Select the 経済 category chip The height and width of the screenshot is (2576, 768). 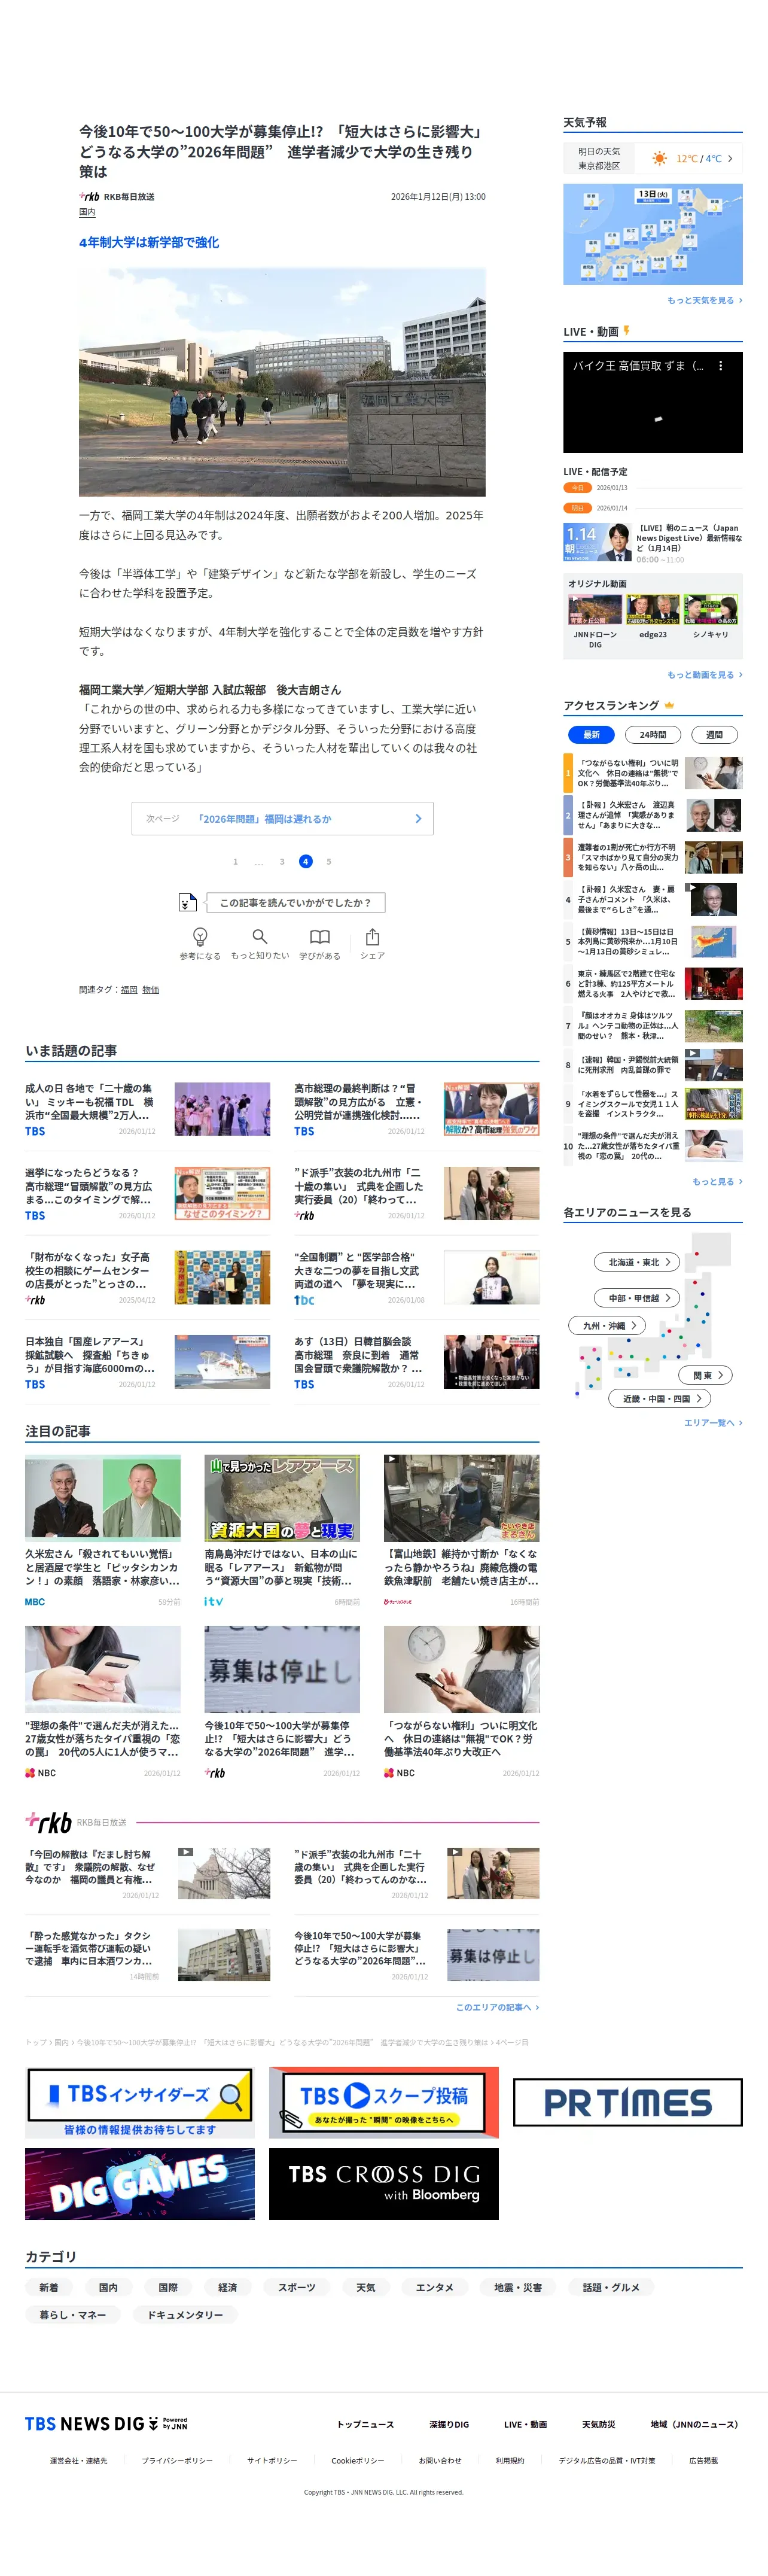[x=228, y=2287]
